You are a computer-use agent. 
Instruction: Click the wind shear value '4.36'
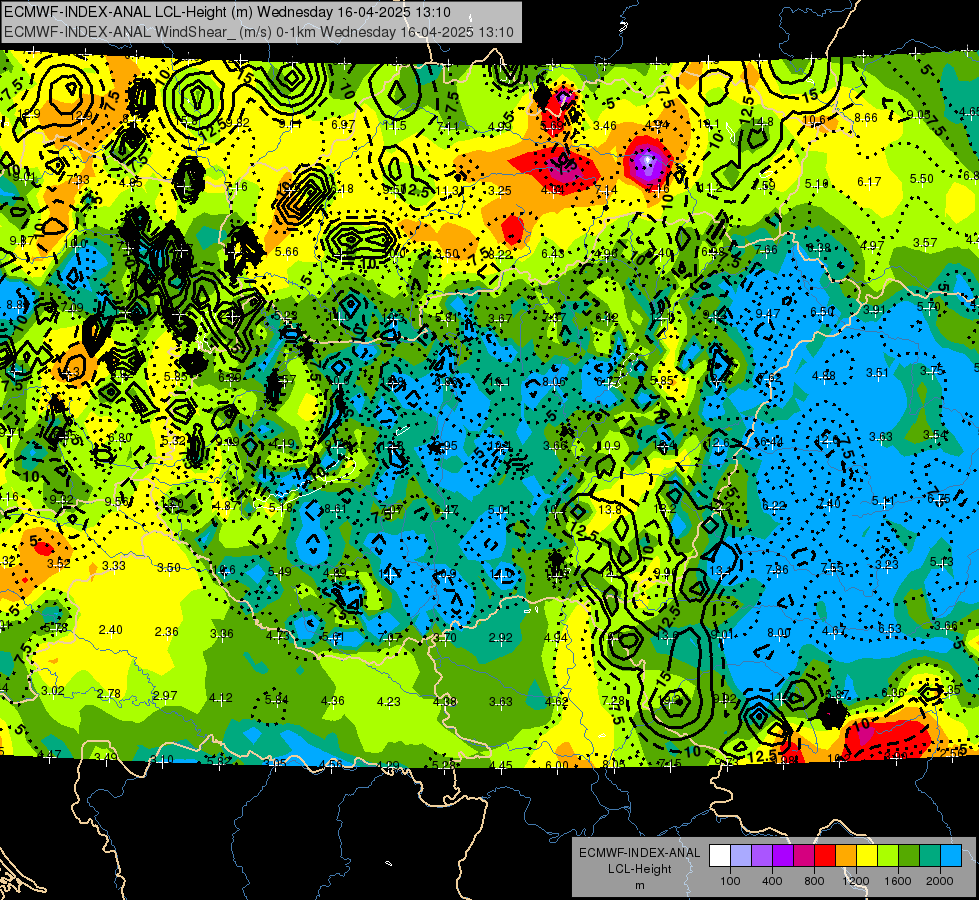[x=333, y=701]
